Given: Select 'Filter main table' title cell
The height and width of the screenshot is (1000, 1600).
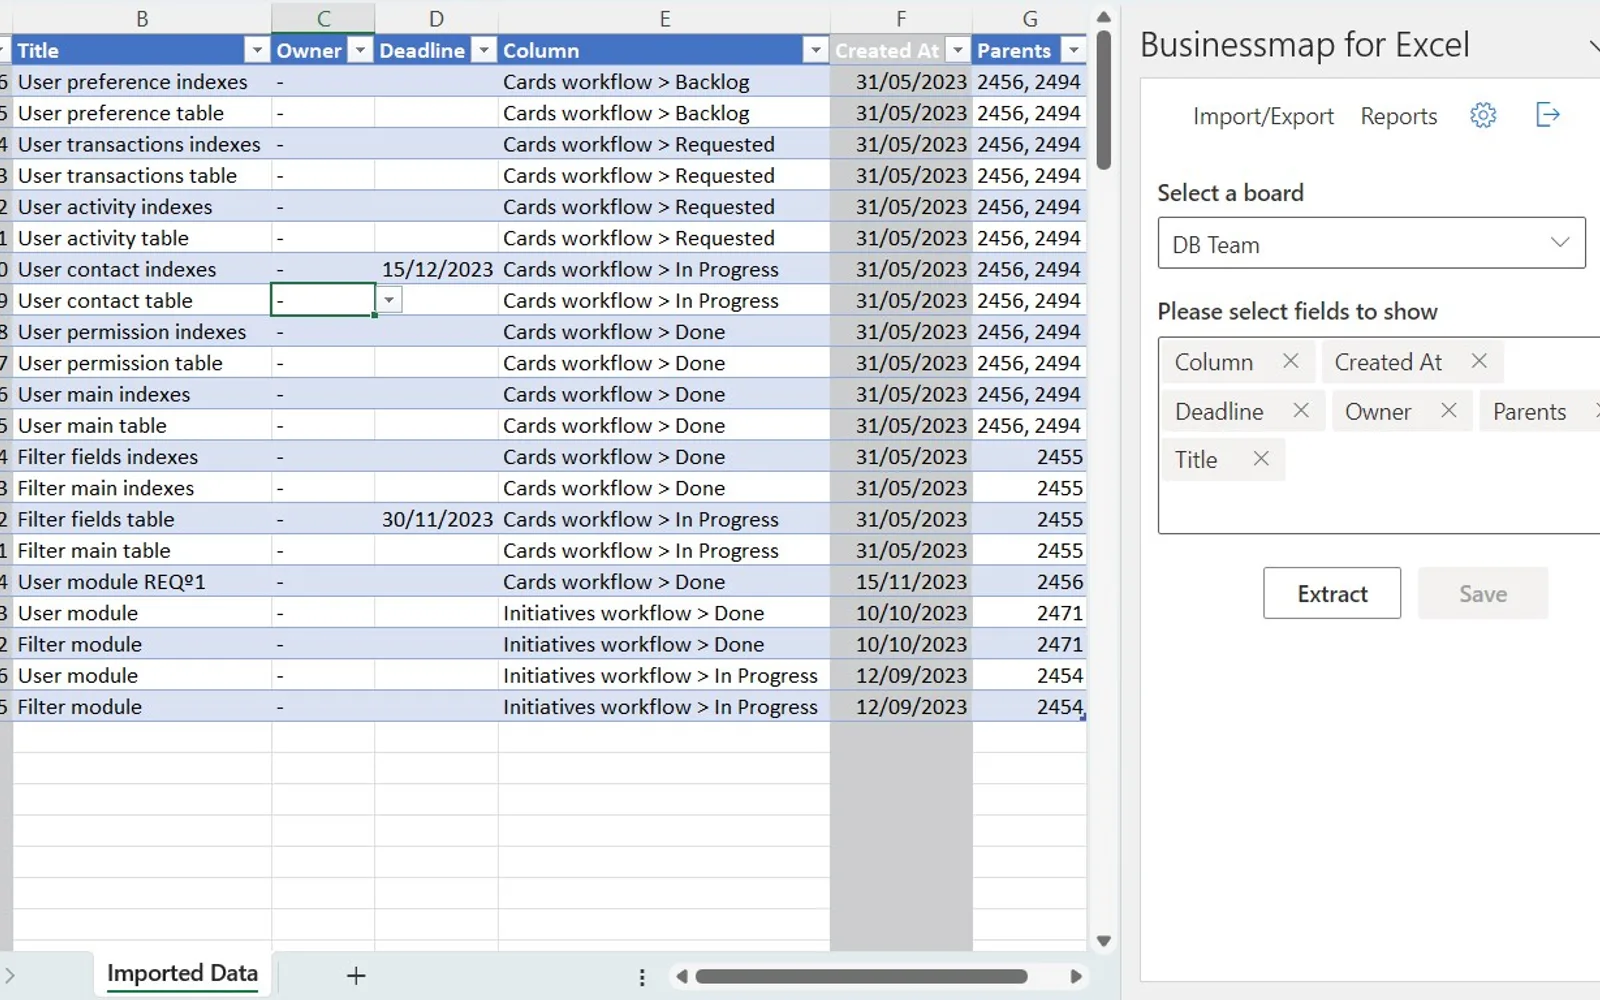Looking at the screenshot, I should pyautogui.click(x=142, y=551).
